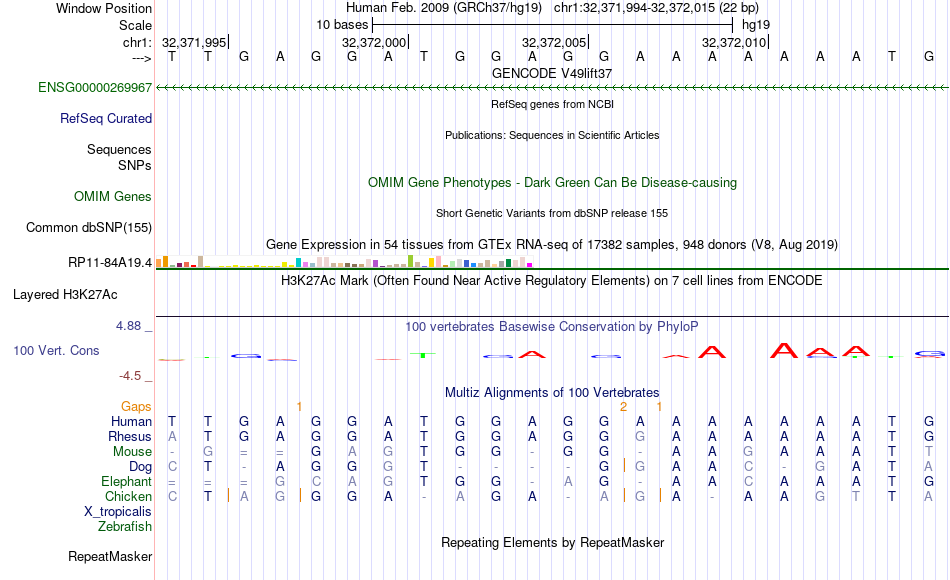950x580 pixels.
Task: Click the Layered H3K27Ac track label
Action: point(65,295)
